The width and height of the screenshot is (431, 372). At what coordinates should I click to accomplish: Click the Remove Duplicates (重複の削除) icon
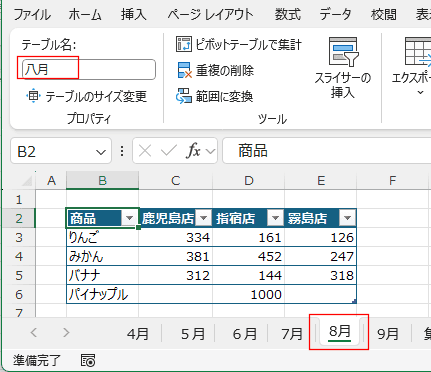tap(185, 70)
